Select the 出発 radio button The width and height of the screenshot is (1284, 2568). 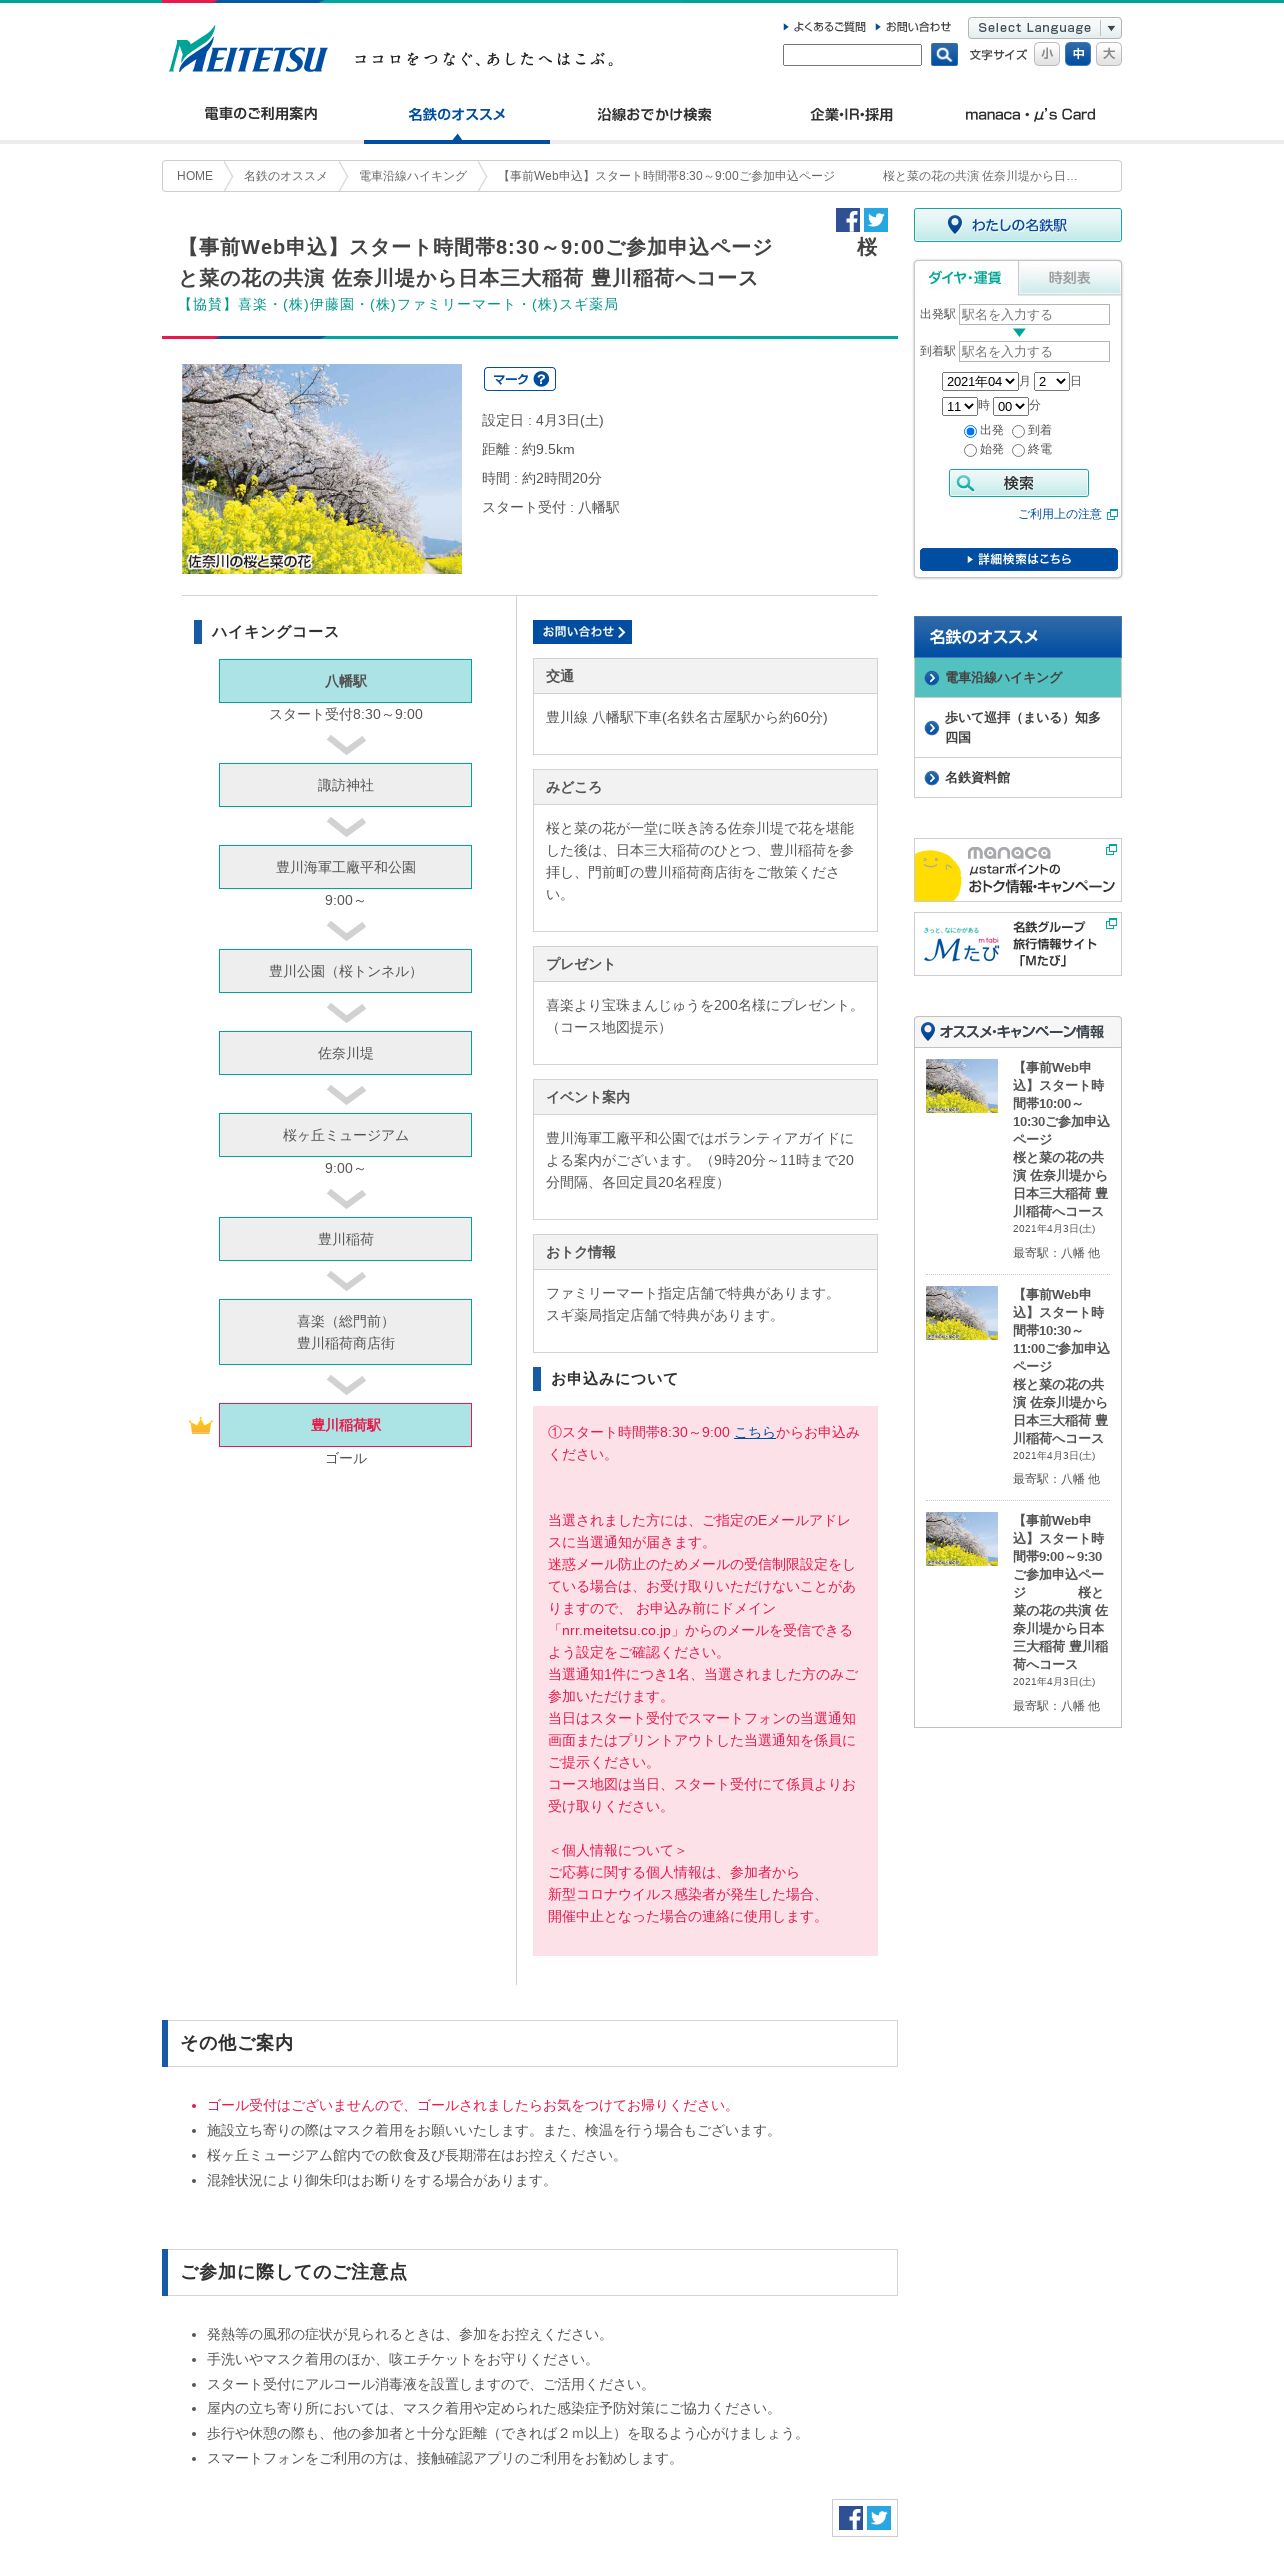(x=970, y=431)
